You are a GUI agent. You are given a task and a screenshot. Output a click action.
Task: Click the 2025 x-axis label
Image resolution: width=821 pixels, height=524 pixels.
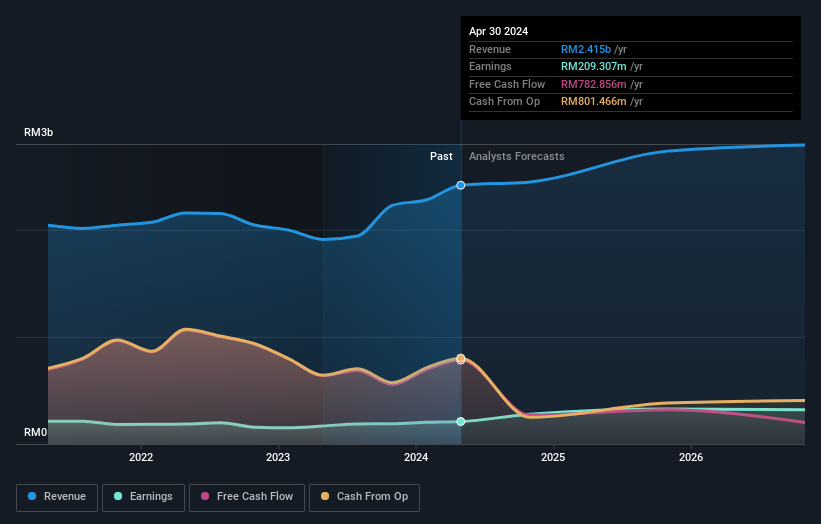553,457
